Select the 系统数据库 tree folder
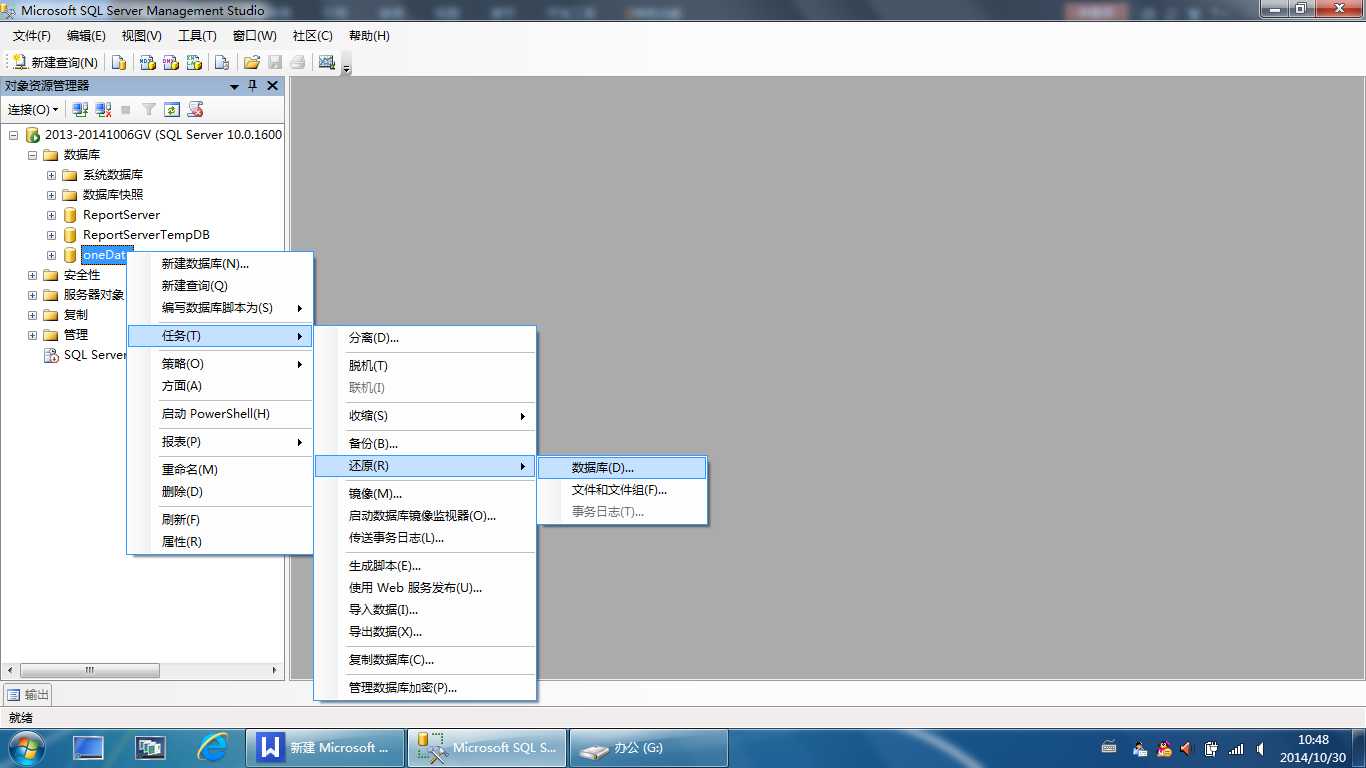Viewport: 1366px width, 768px height. coord(113,175)
